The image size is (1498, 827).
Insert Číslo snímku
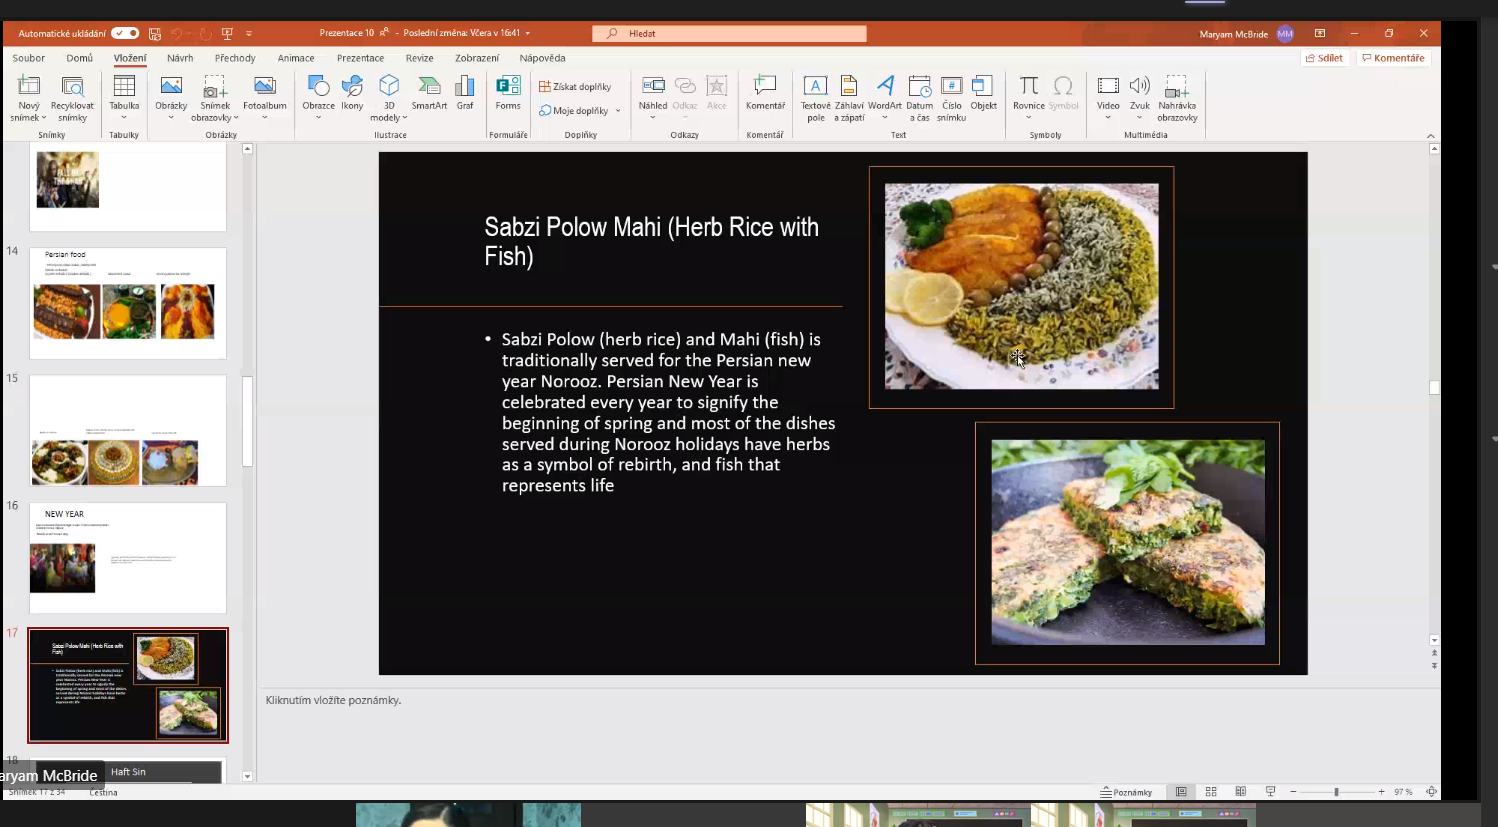(x=952, y=98)
